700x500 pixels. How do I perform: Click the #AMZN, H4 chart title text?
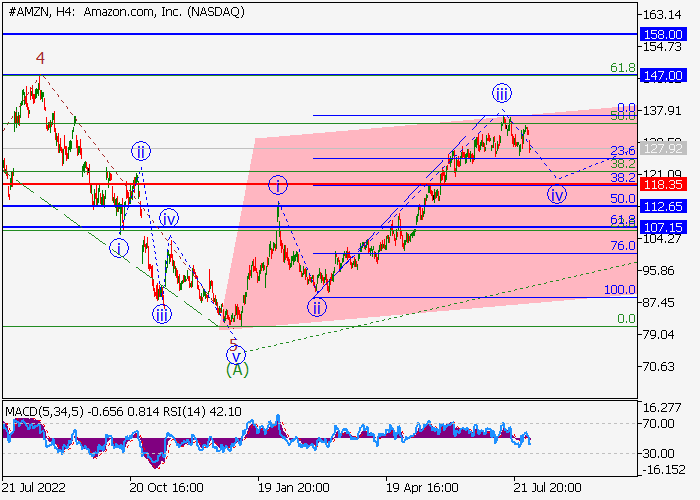126,12
